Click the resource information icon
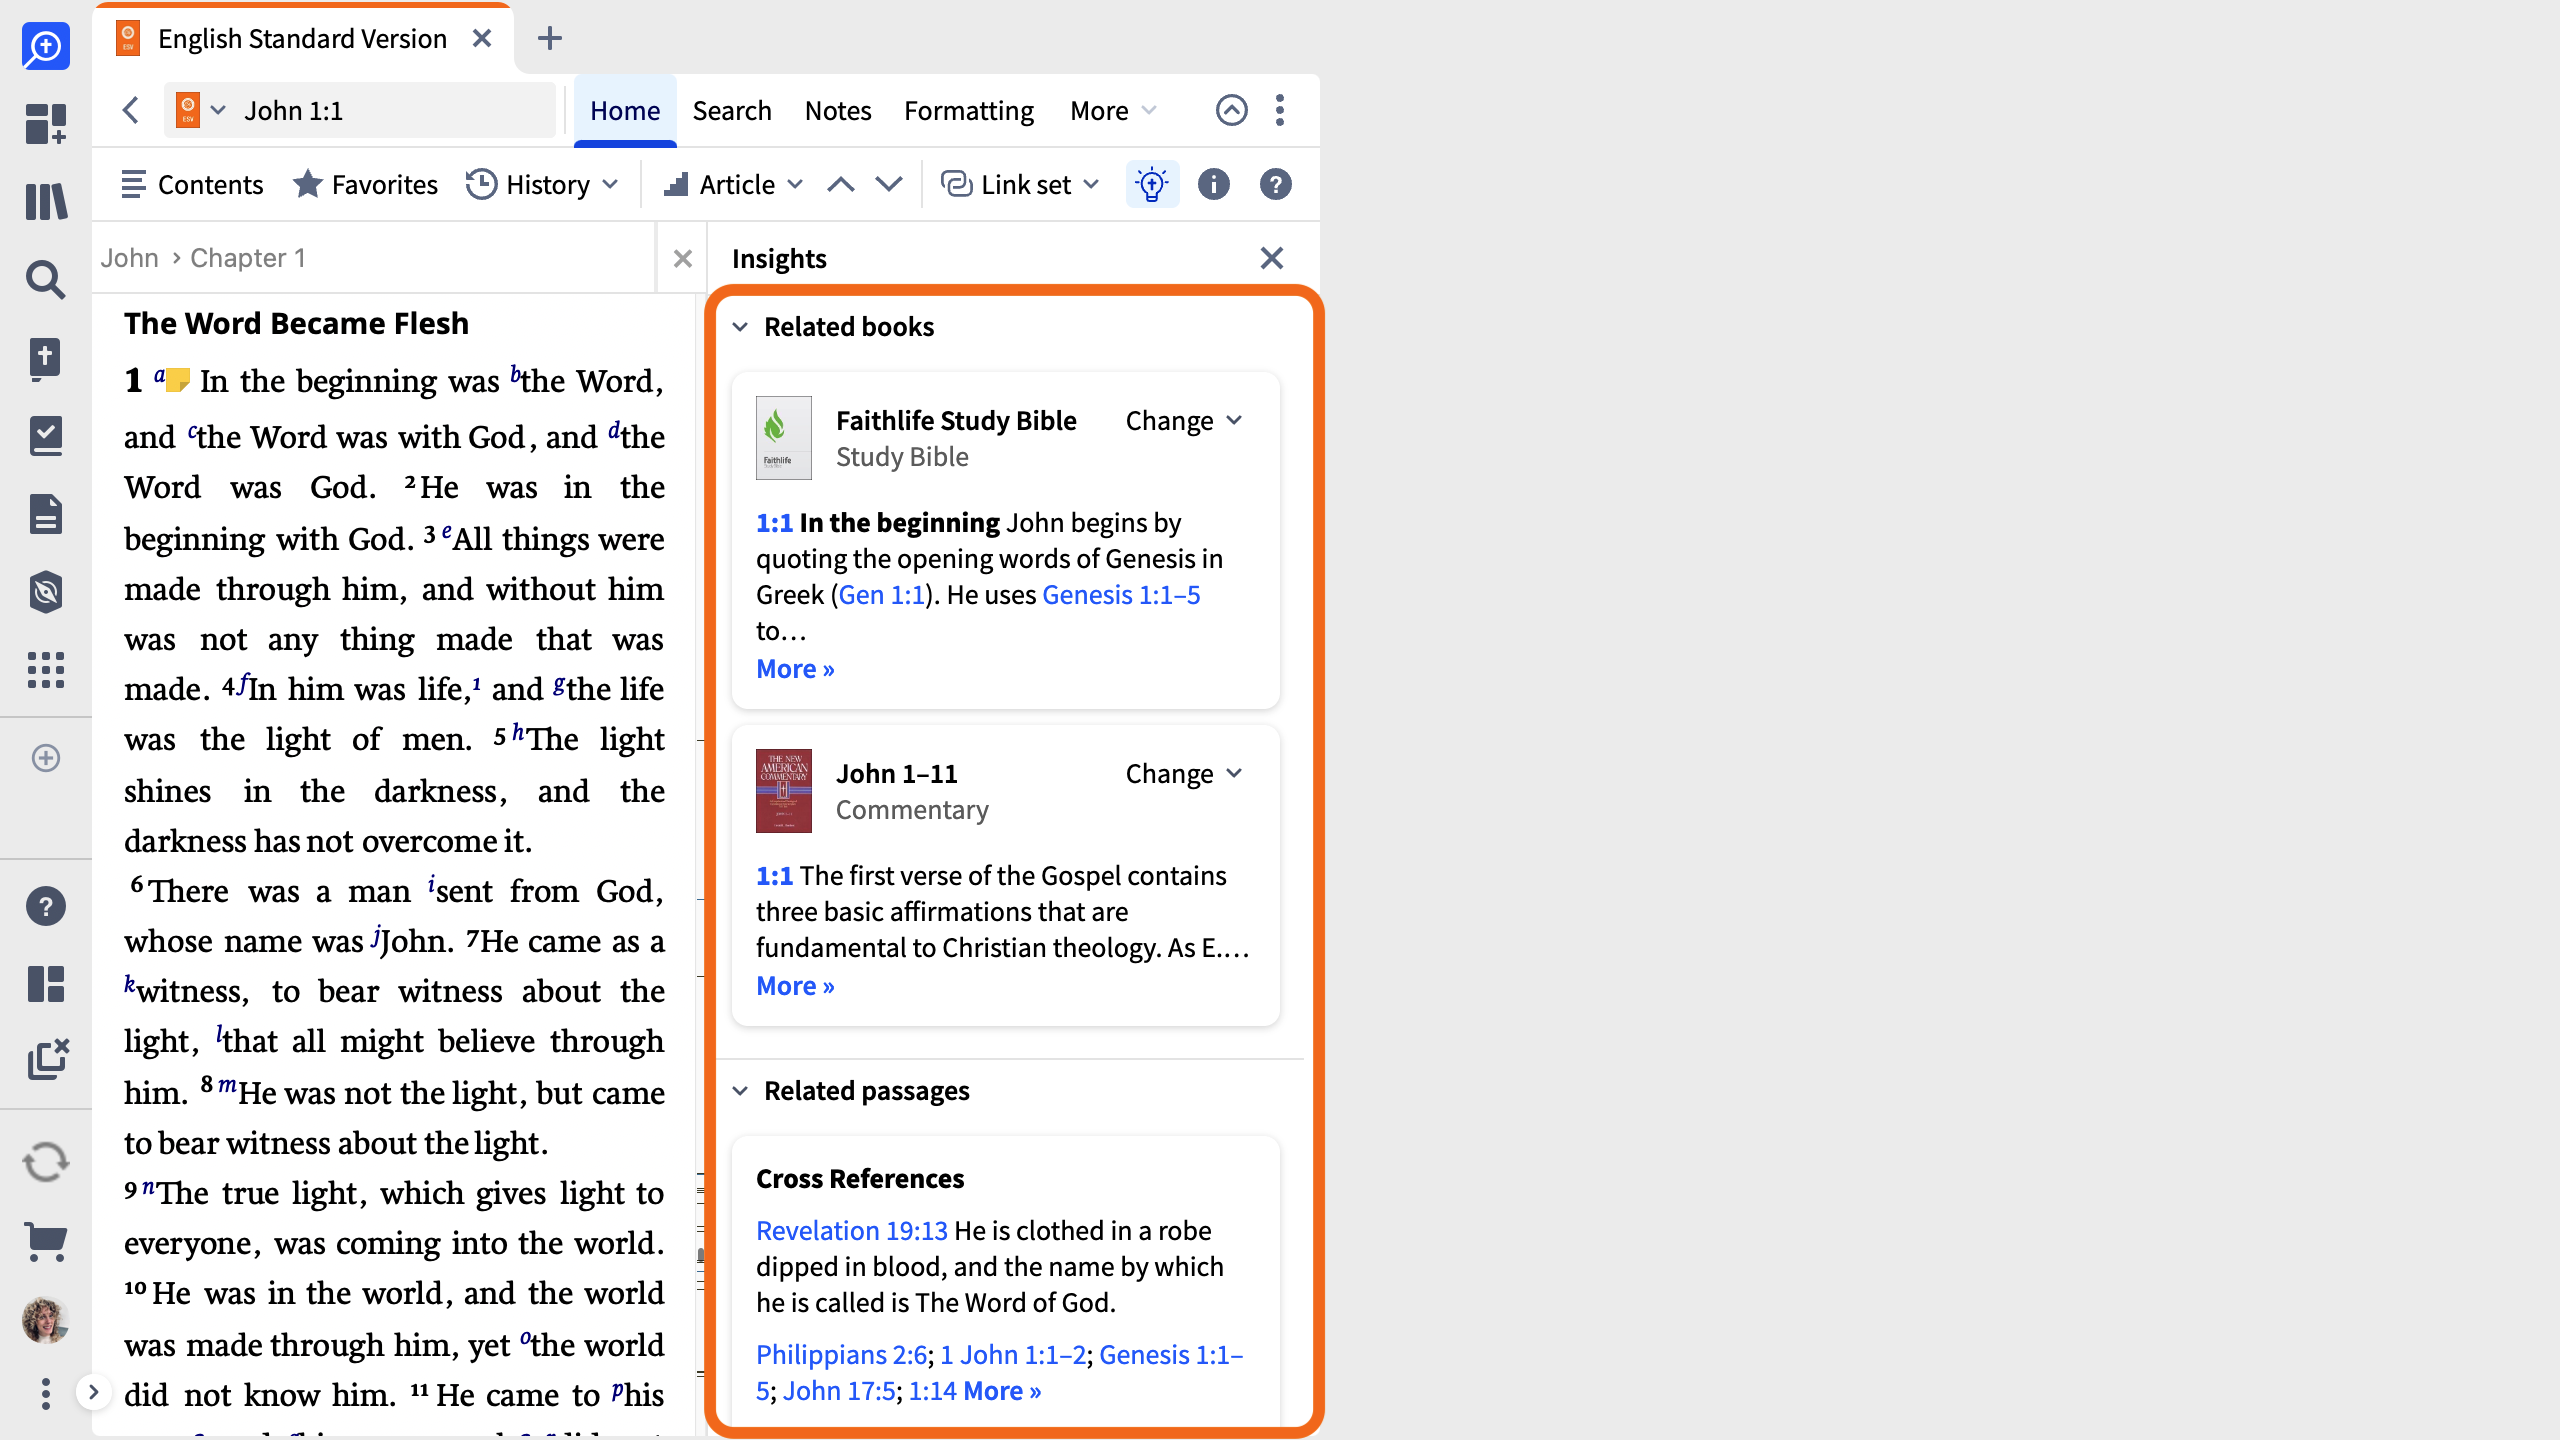 point(1214,184)
